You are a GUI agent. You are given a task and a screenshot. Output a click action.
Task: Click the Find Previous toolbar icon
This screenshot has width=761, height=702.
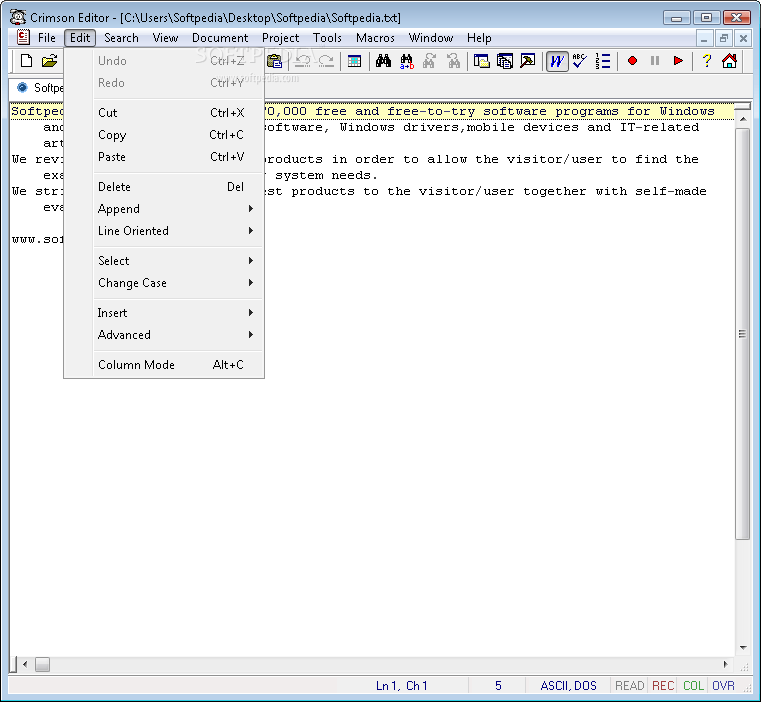pyautogui.click(x=453, y=61)
